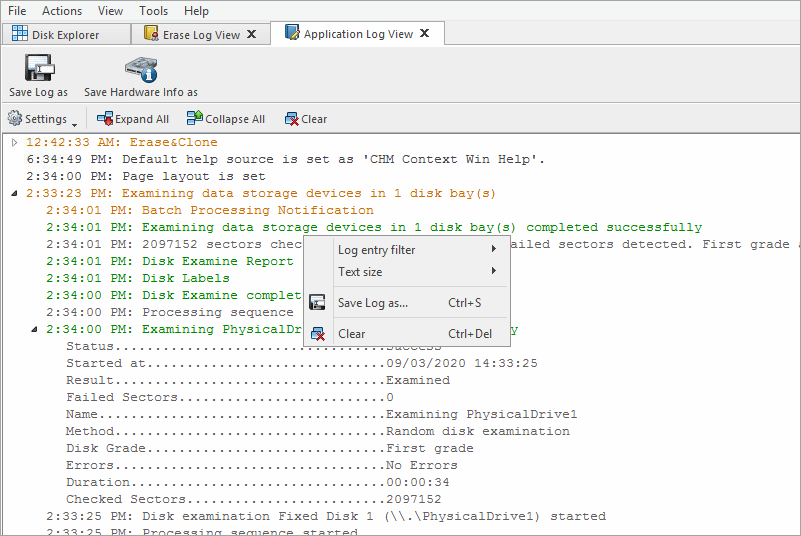
Task: Switch to the Erase Log View tab
Action: click(200, 34)
